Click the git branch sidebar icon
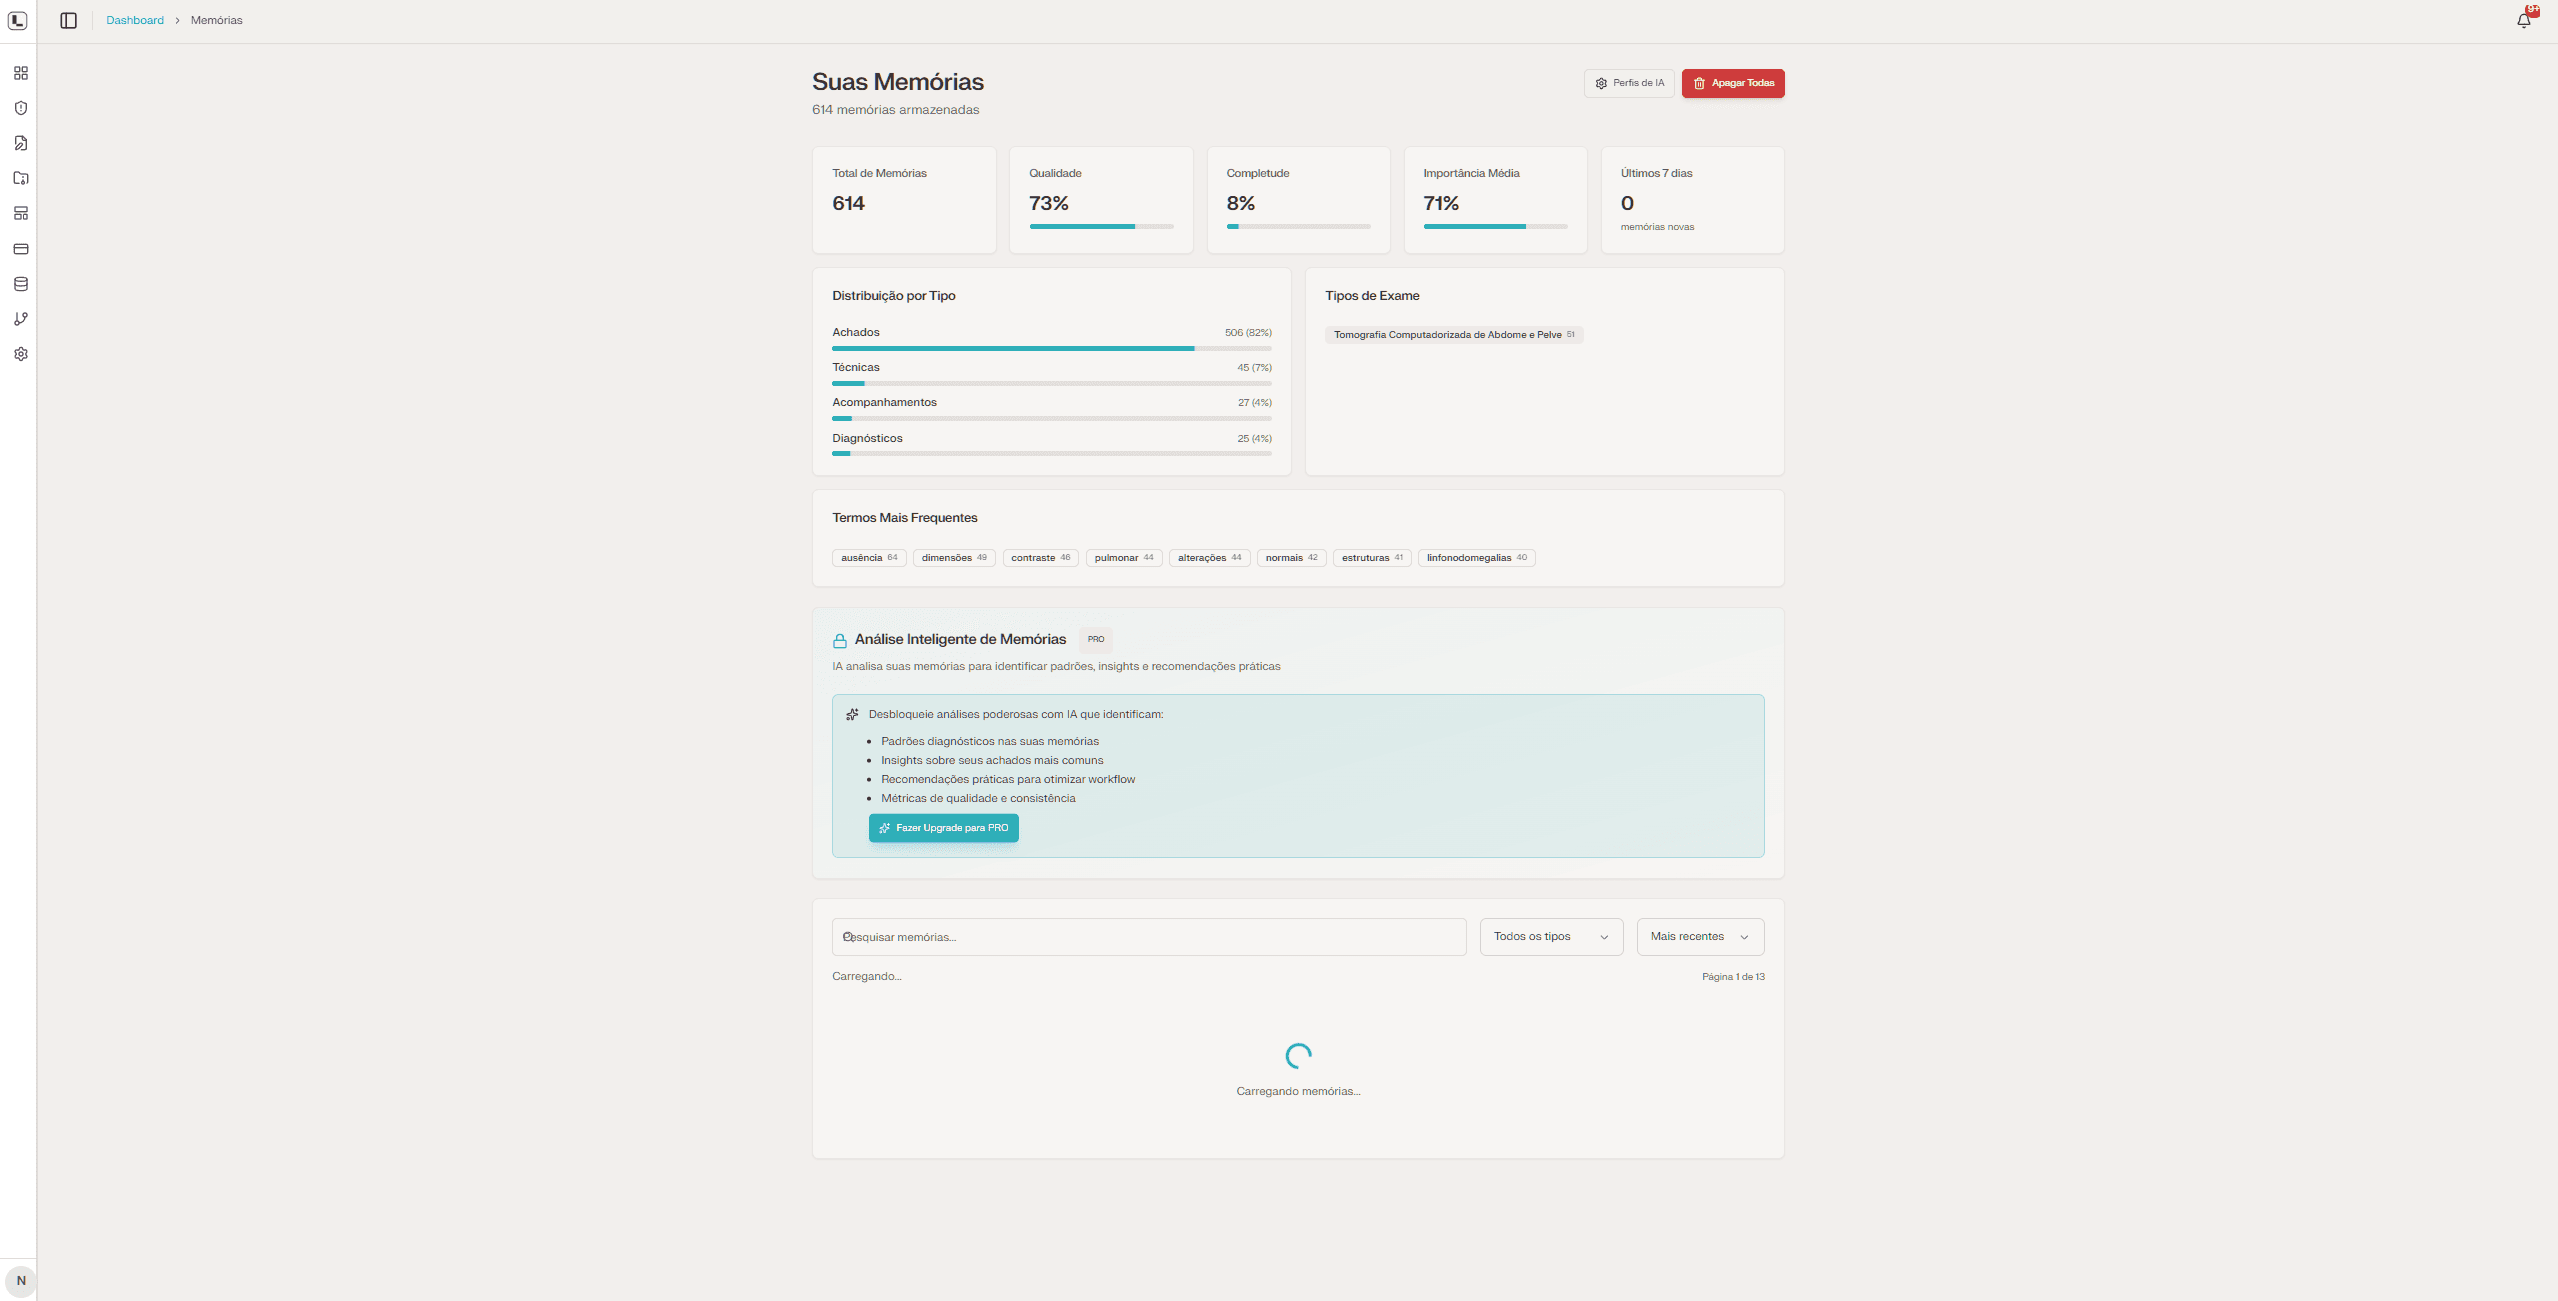The height and width of the screenshot is (1301, 2558). pyautogui.click(x=20, y=319)
